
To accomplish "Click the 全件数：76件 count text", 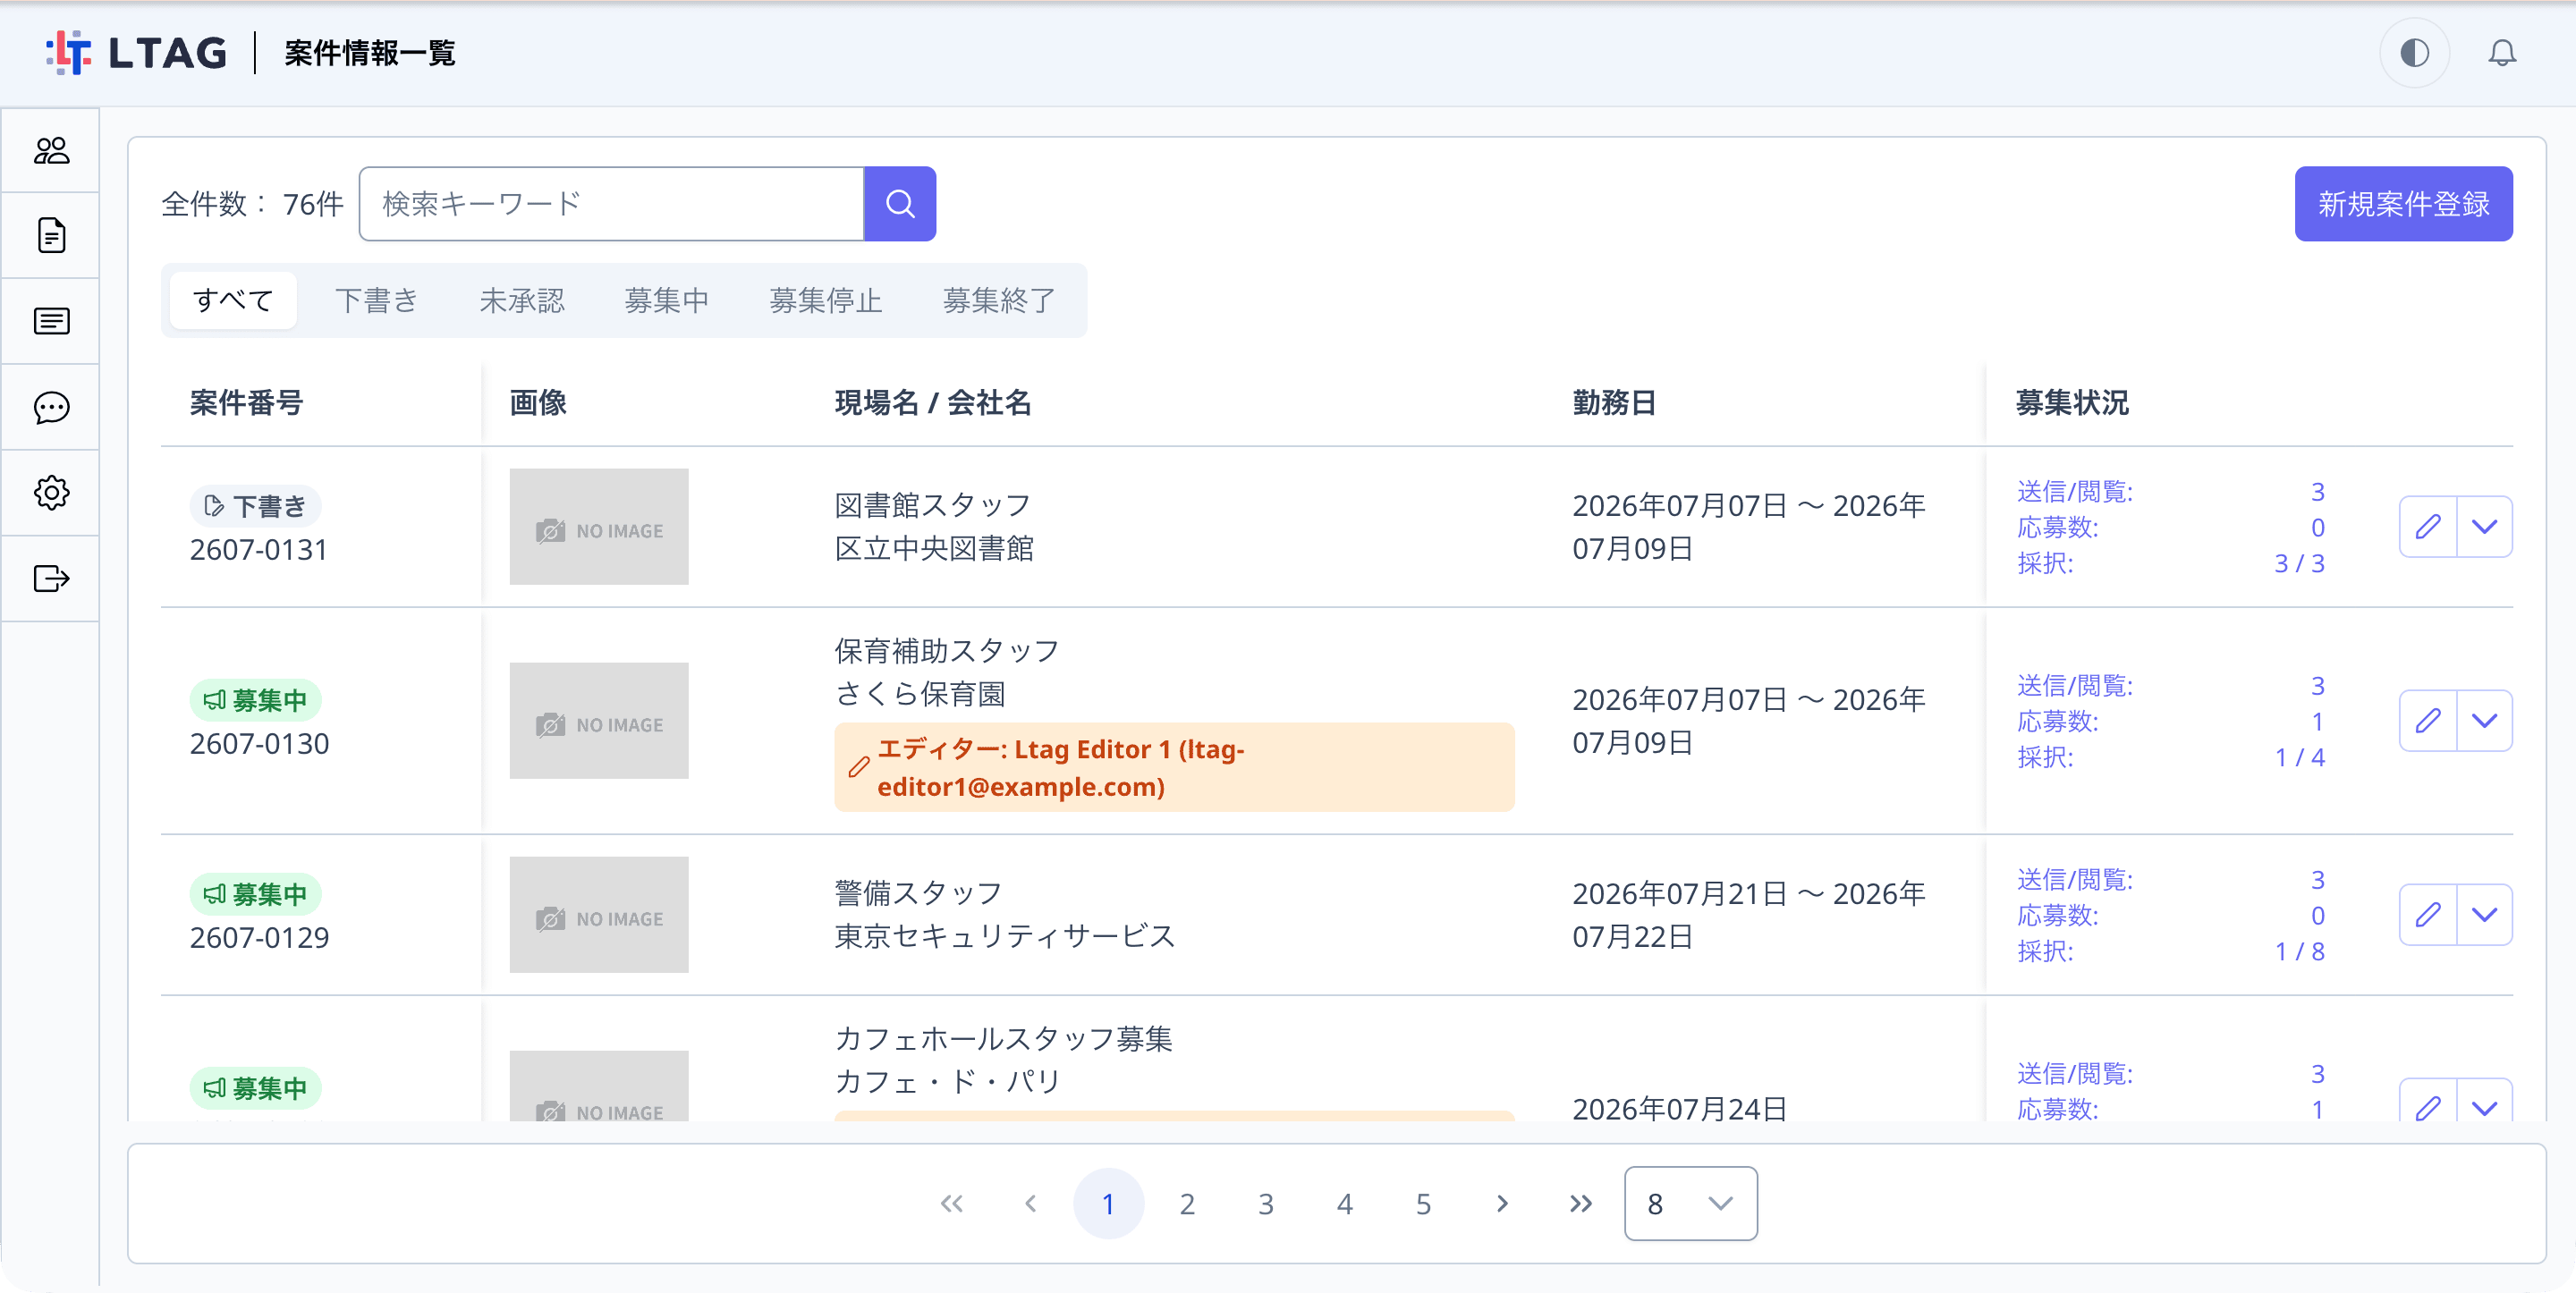I will 252,204.
